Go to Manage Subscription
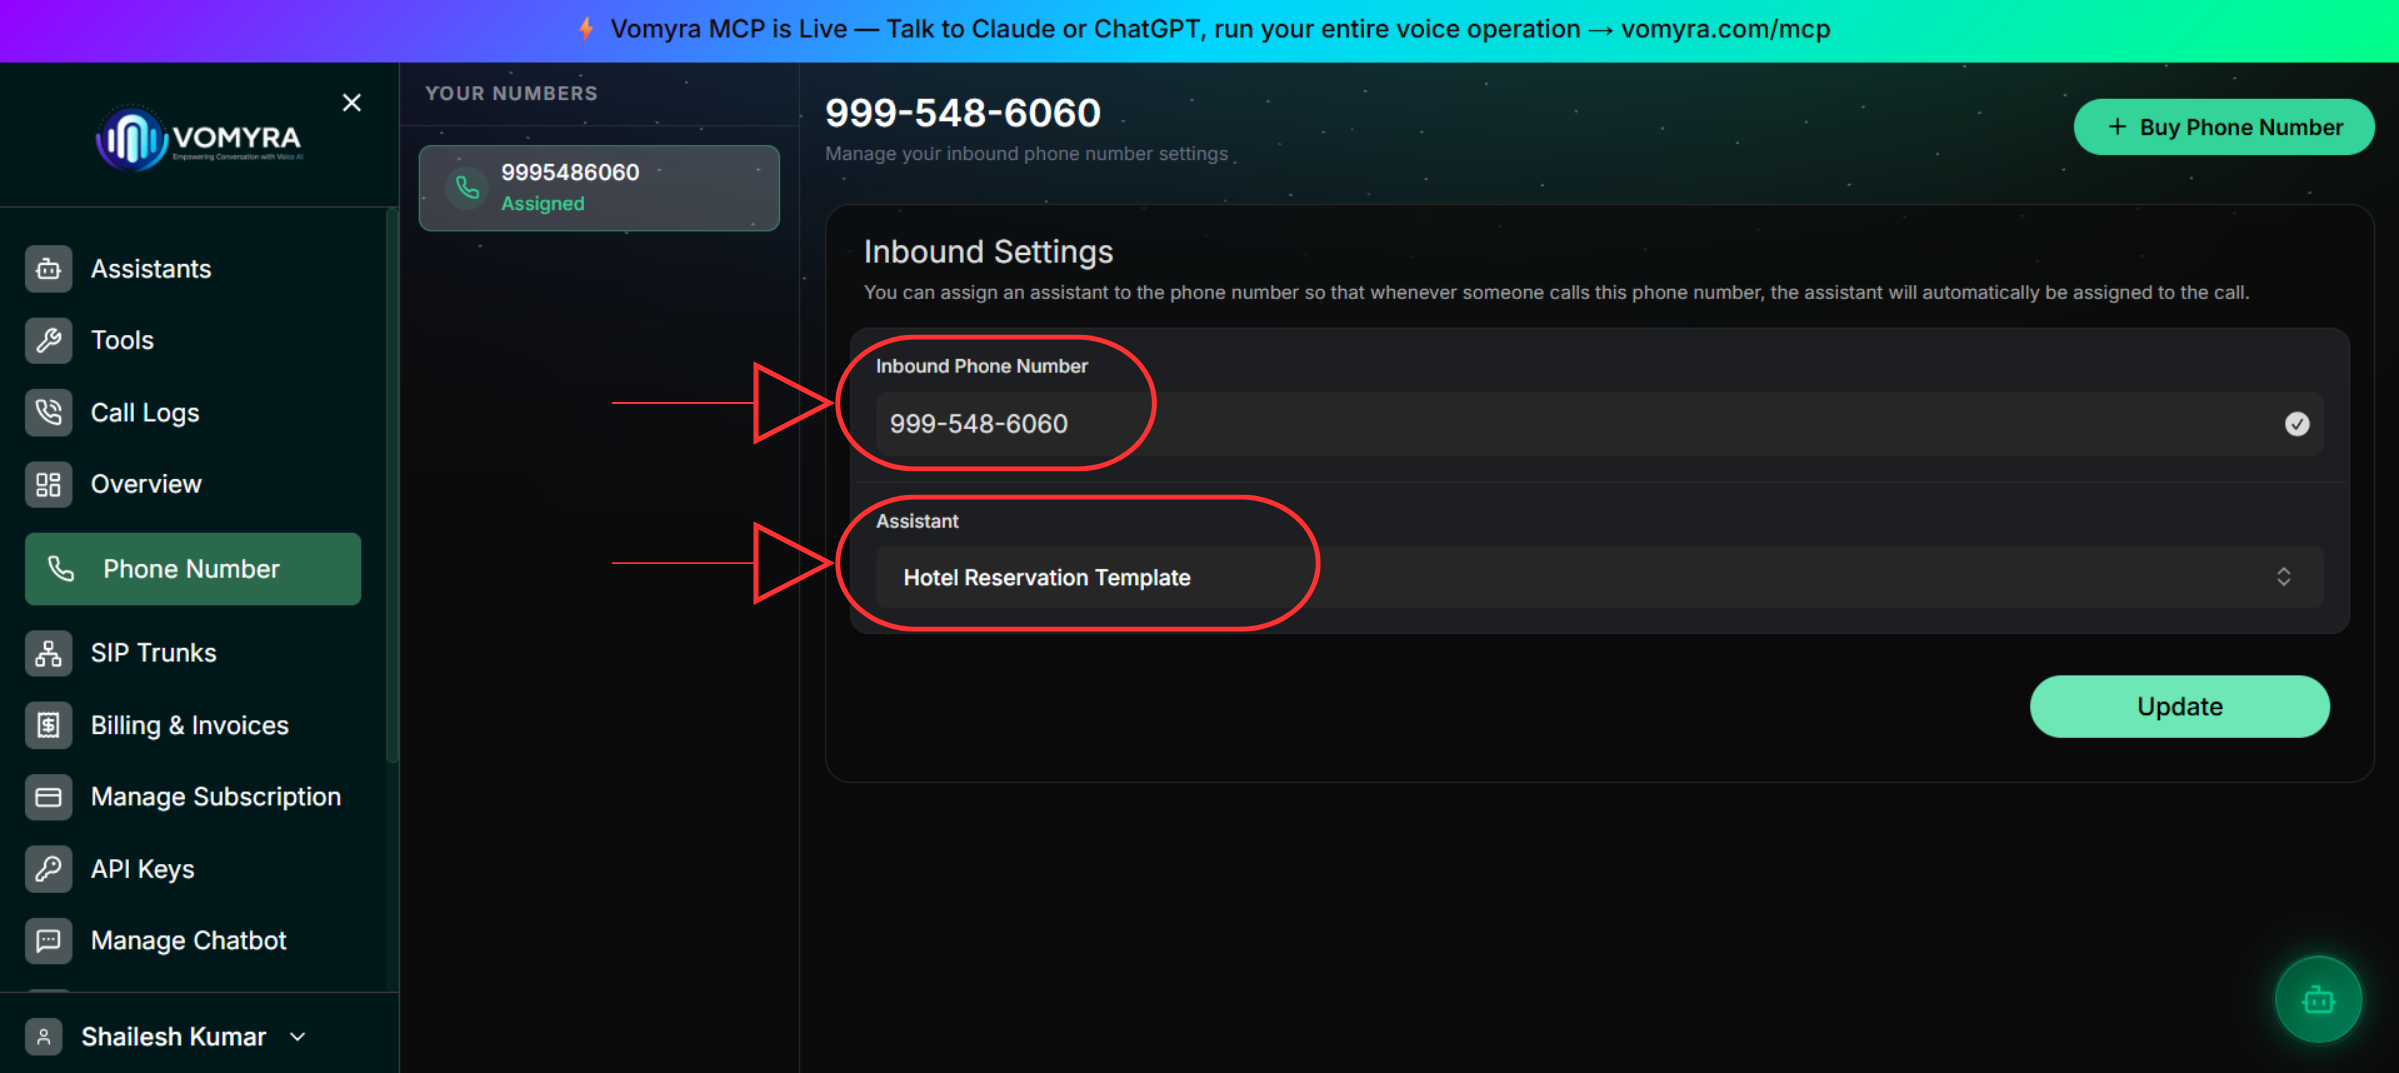The image size is (2399, 1073). (x=193, y=797)
